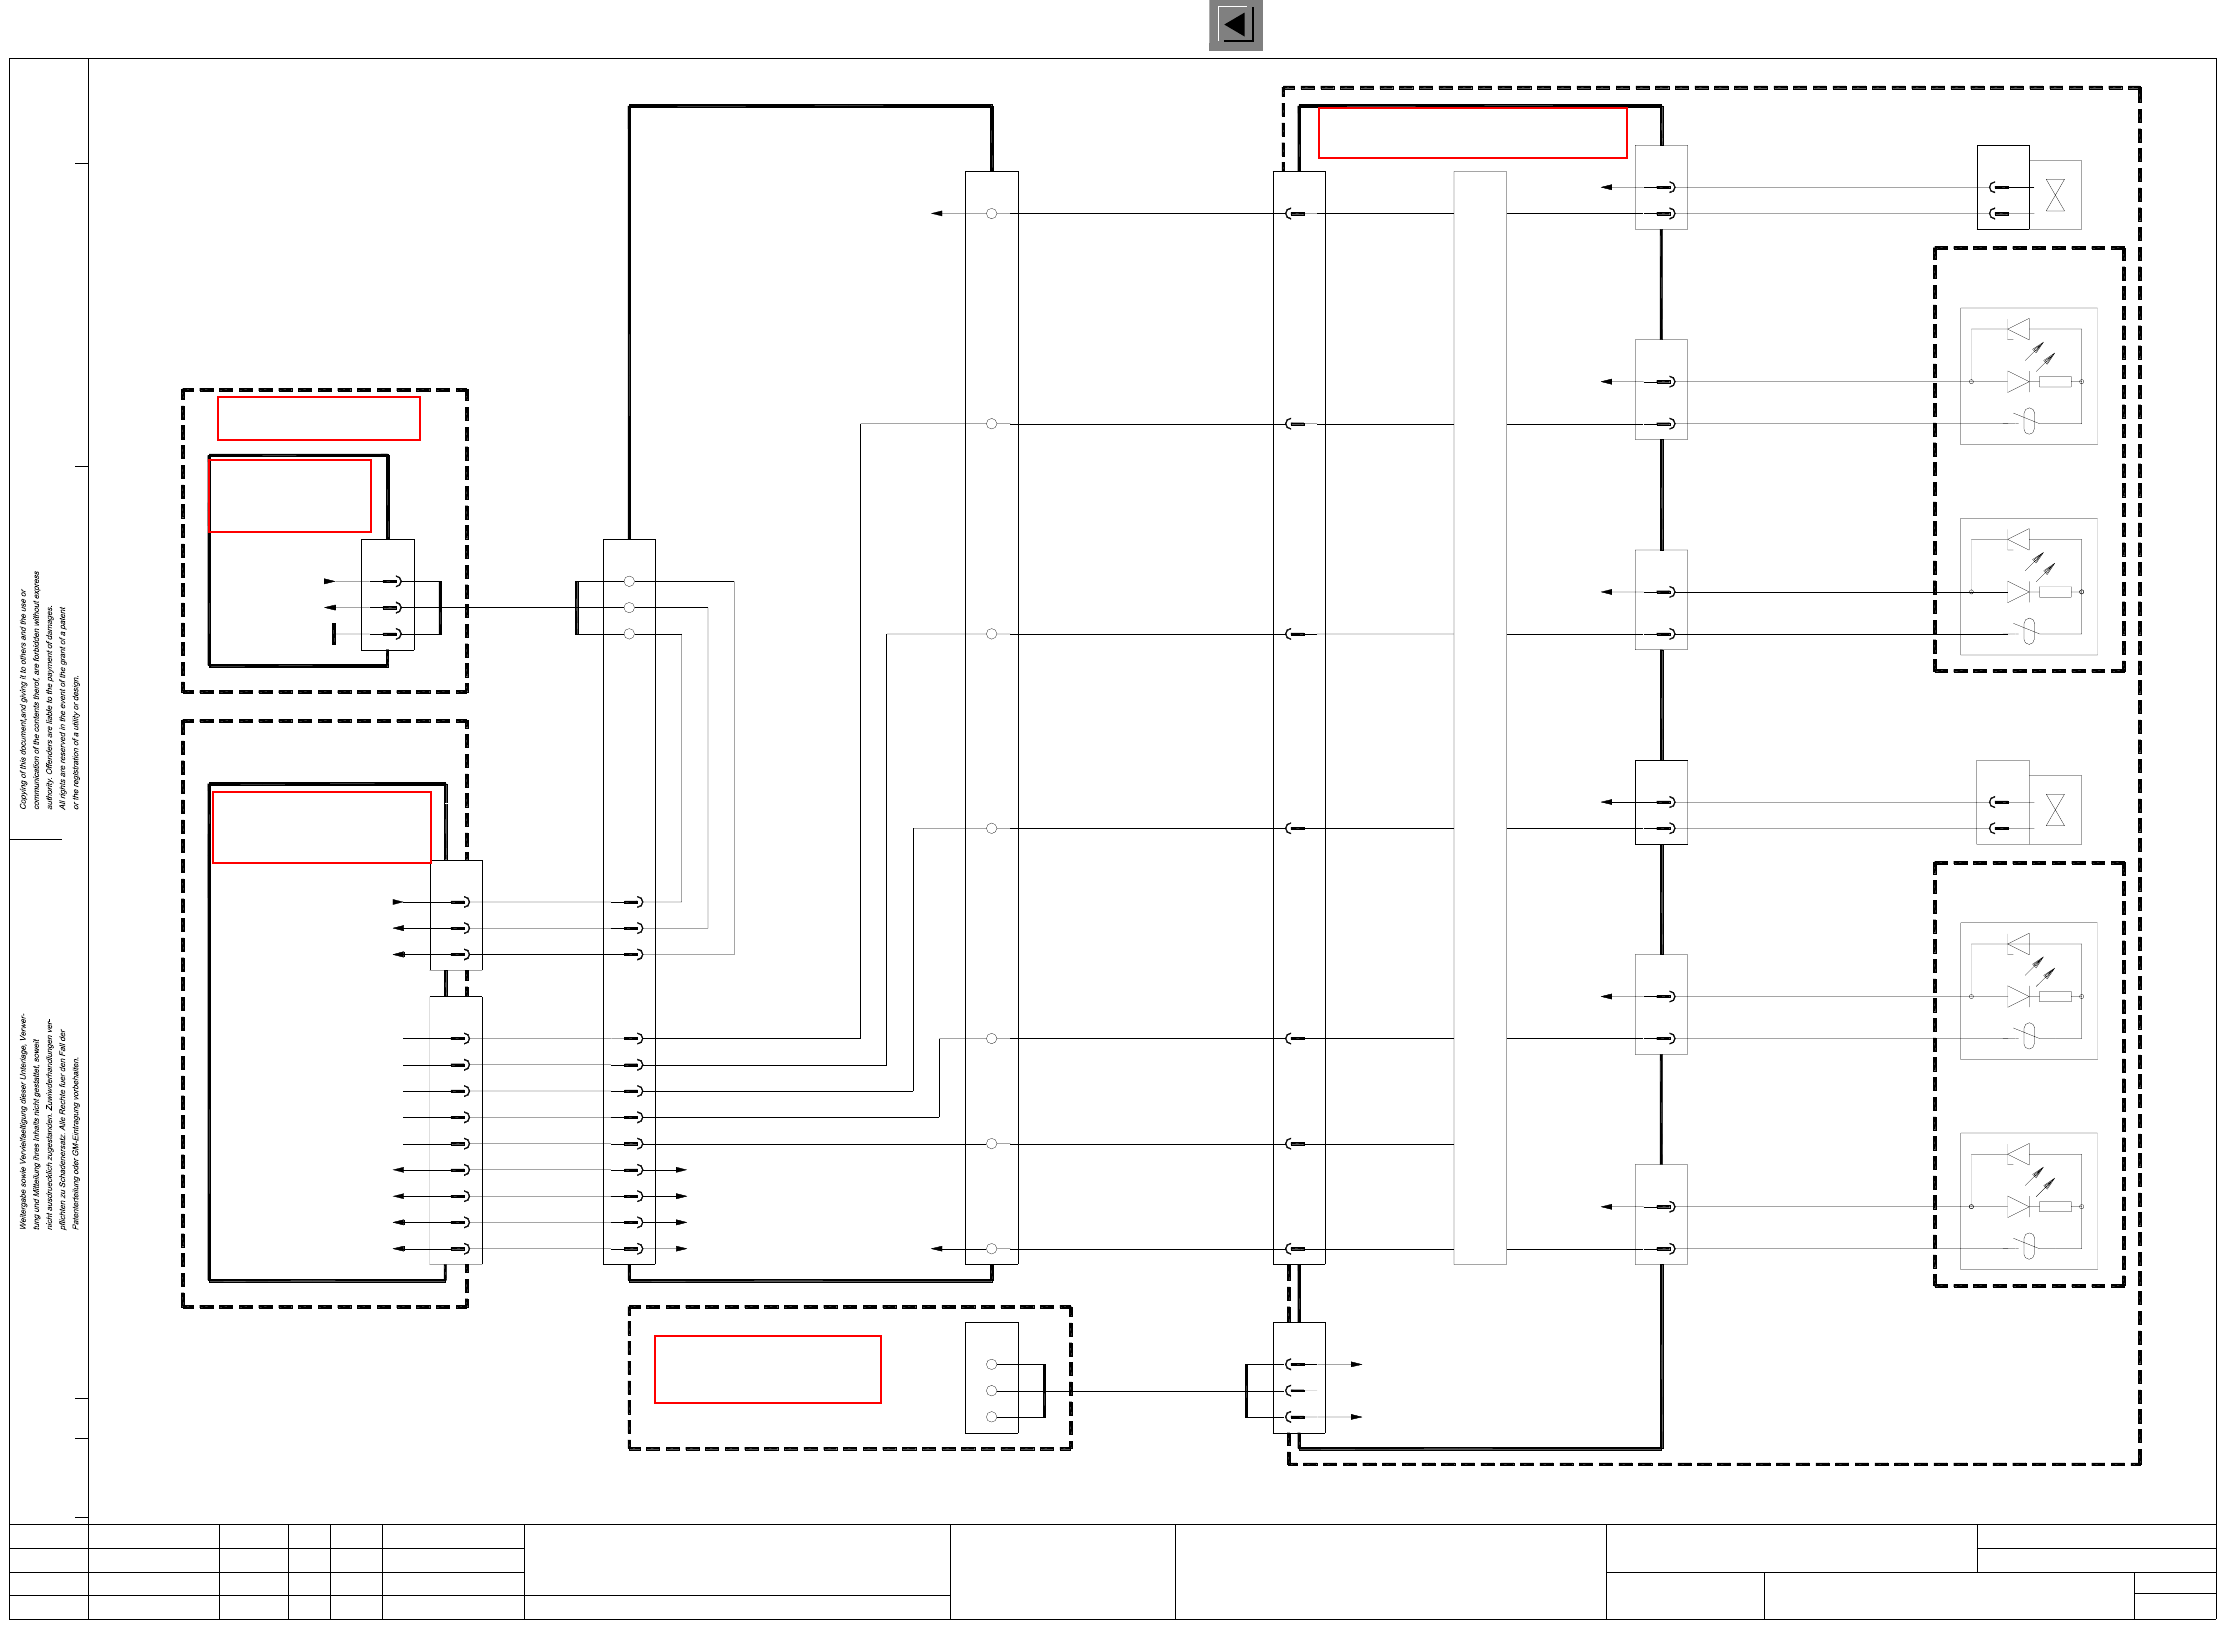Click the red box in bottom-center dashed module
Image resolution: width=2223 pixels, height=1626 pixels.
tap(767, 1369)
